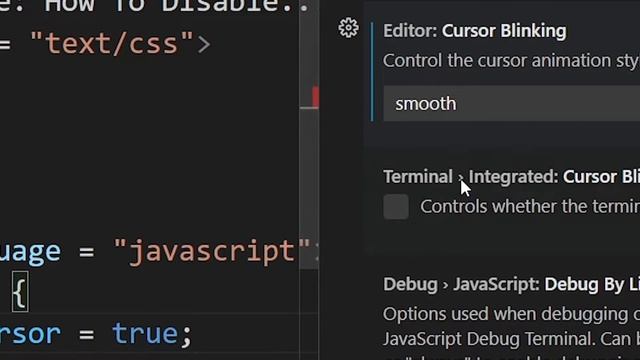Click 'JavaScript Debug Terminal. Can' description line

(x=511, y=339)
